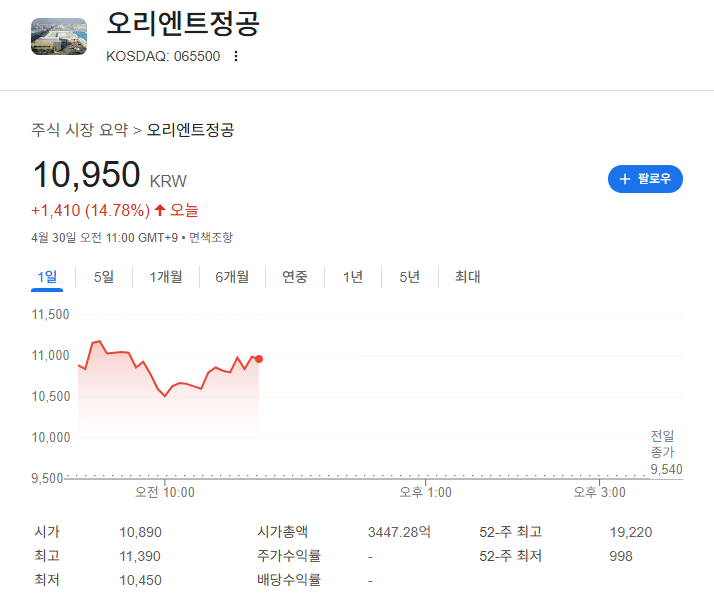Click the KOSDAQ: 065500 ticker text
Screen dimensions: 714x602
click(x=163, y=56)
